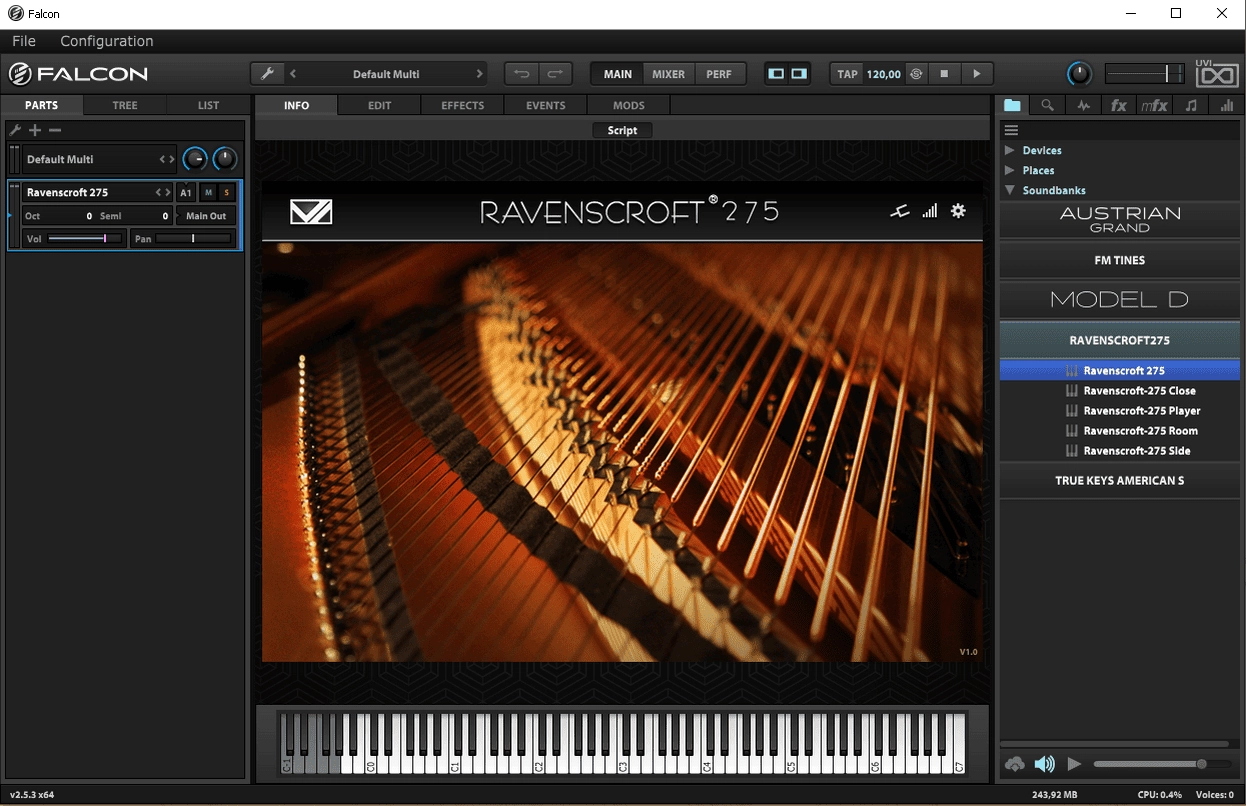Open the search magnifier tab in browser
Image resolution: width=1246 pixels, height=806 pixels.
tap(1047, 105)
